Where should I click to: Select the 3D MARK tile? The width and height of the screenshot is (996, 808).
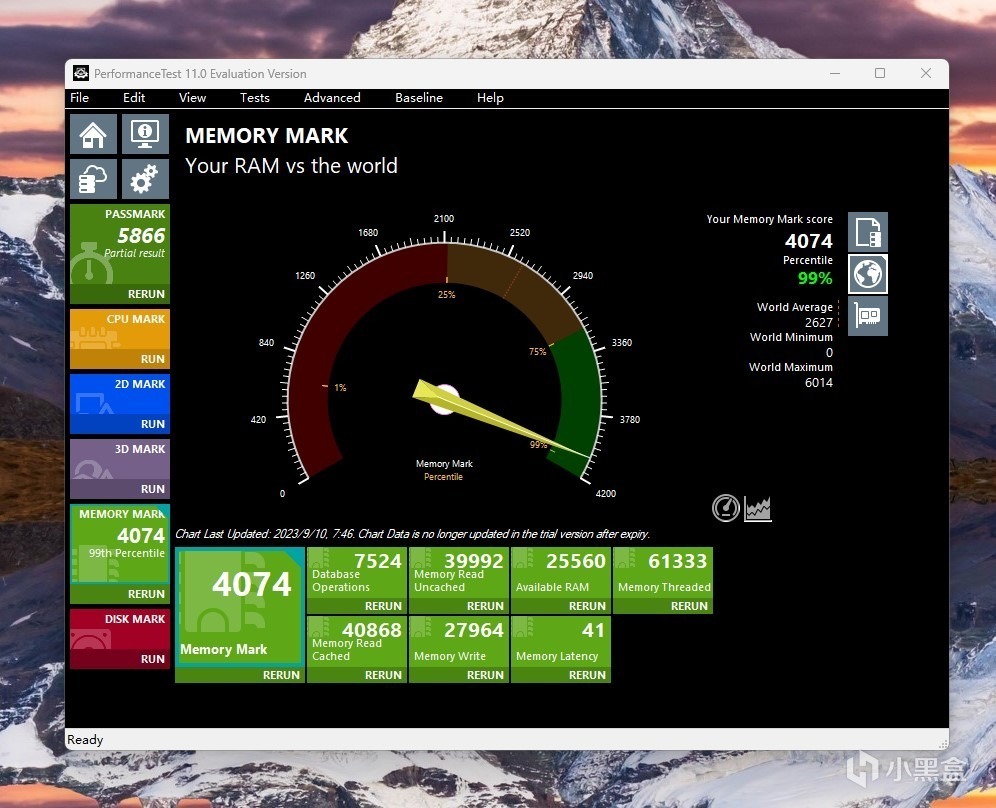[x=120, y=460]
